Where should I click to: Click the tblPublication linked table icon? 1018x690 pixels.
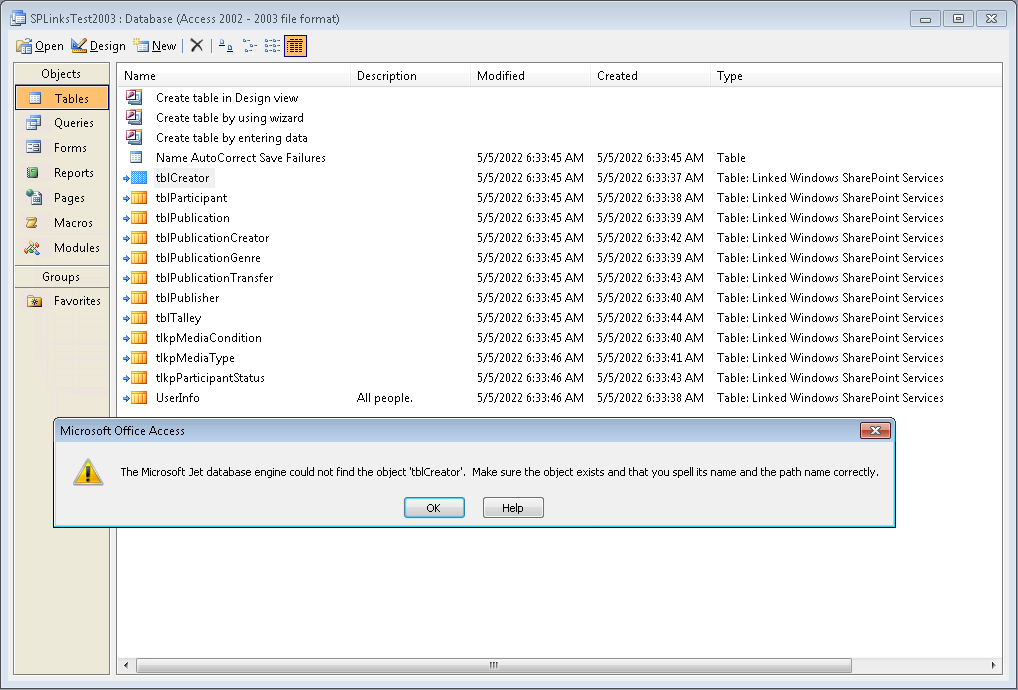(136, 217)
